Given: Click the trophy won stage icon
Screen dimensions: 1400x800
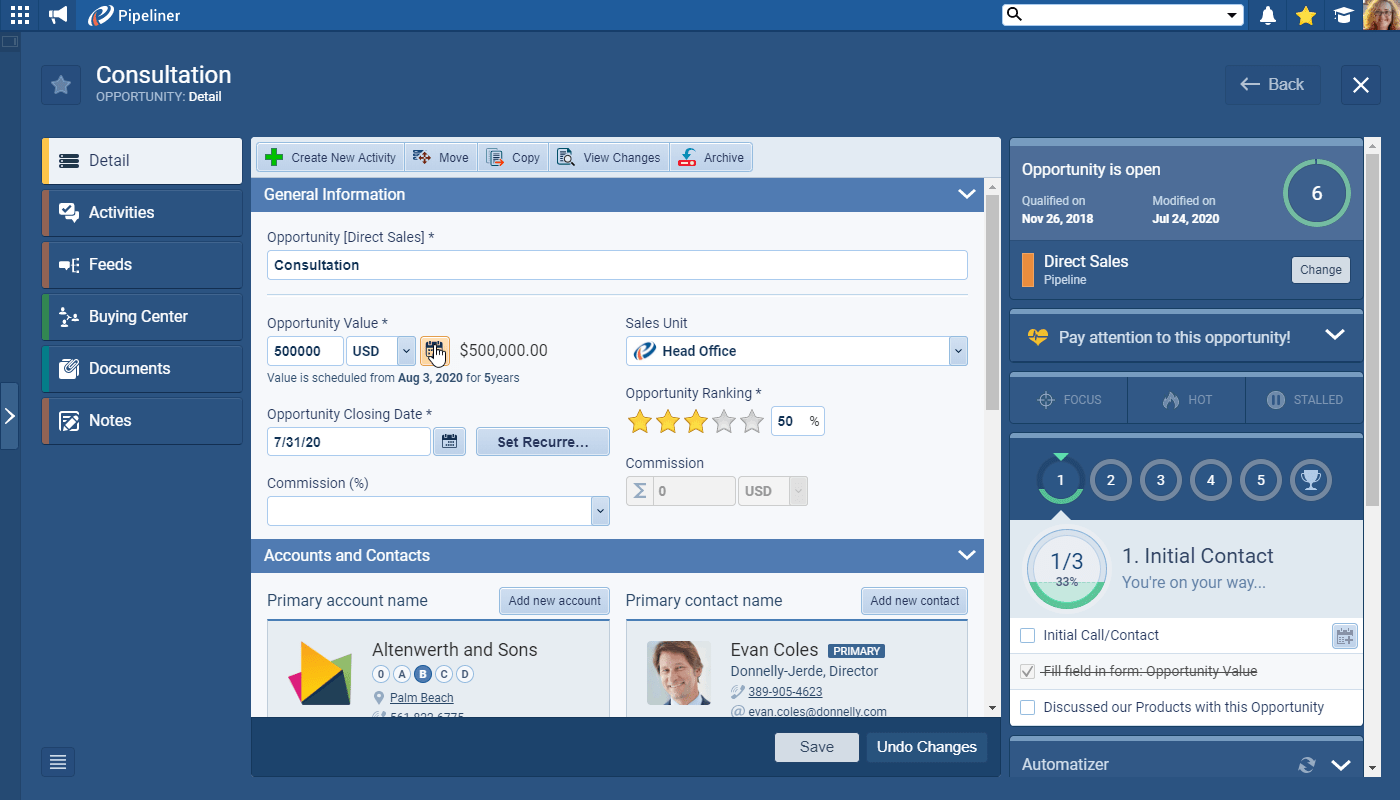Looking at the screenshot, I should click(x=1311, y=480).
